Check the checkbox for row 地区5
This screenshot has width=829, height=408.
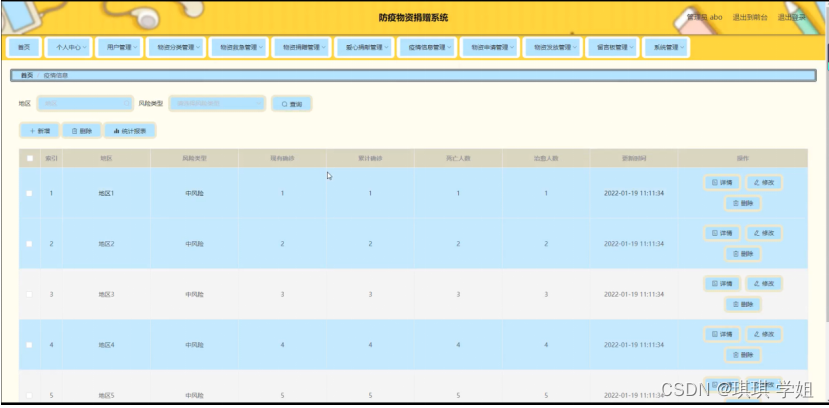point(30,395)
